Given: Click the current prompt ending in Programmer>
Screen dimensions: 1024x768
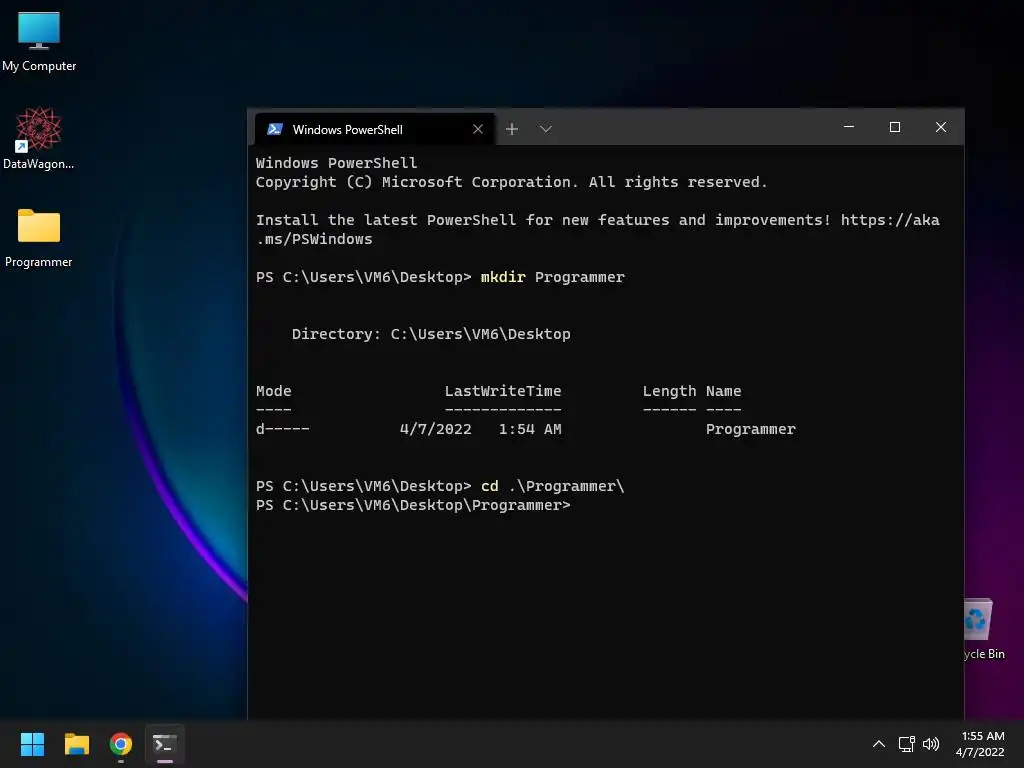Looking at the screenshot, I should tap(413, 505).
